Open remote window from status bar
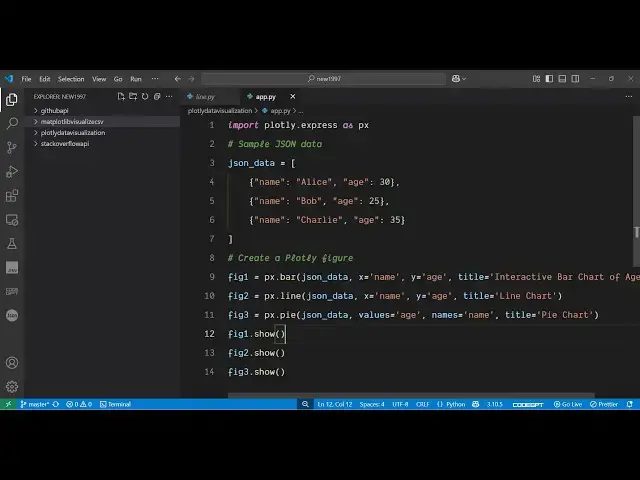The width and height of the screenshot is (640, 480). 8,404
